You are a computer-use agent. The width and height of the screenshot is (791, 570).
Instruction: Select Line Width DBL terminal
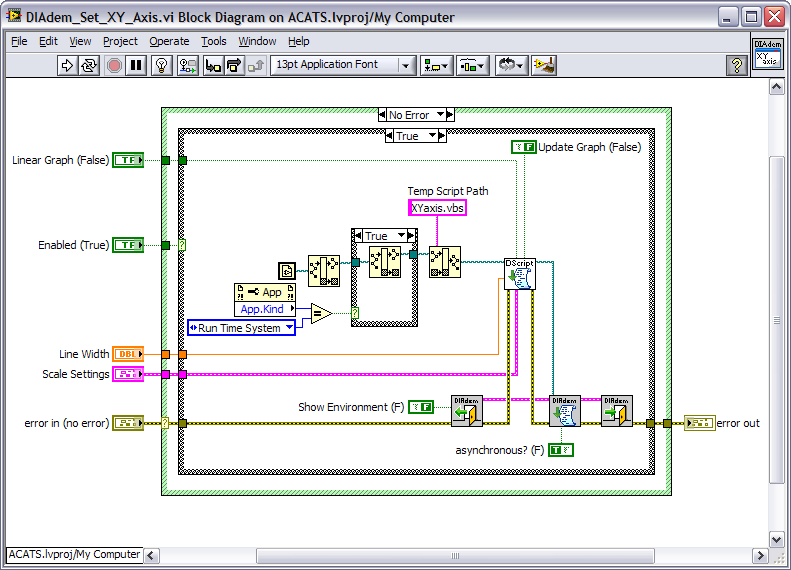(x=128, y=354)
